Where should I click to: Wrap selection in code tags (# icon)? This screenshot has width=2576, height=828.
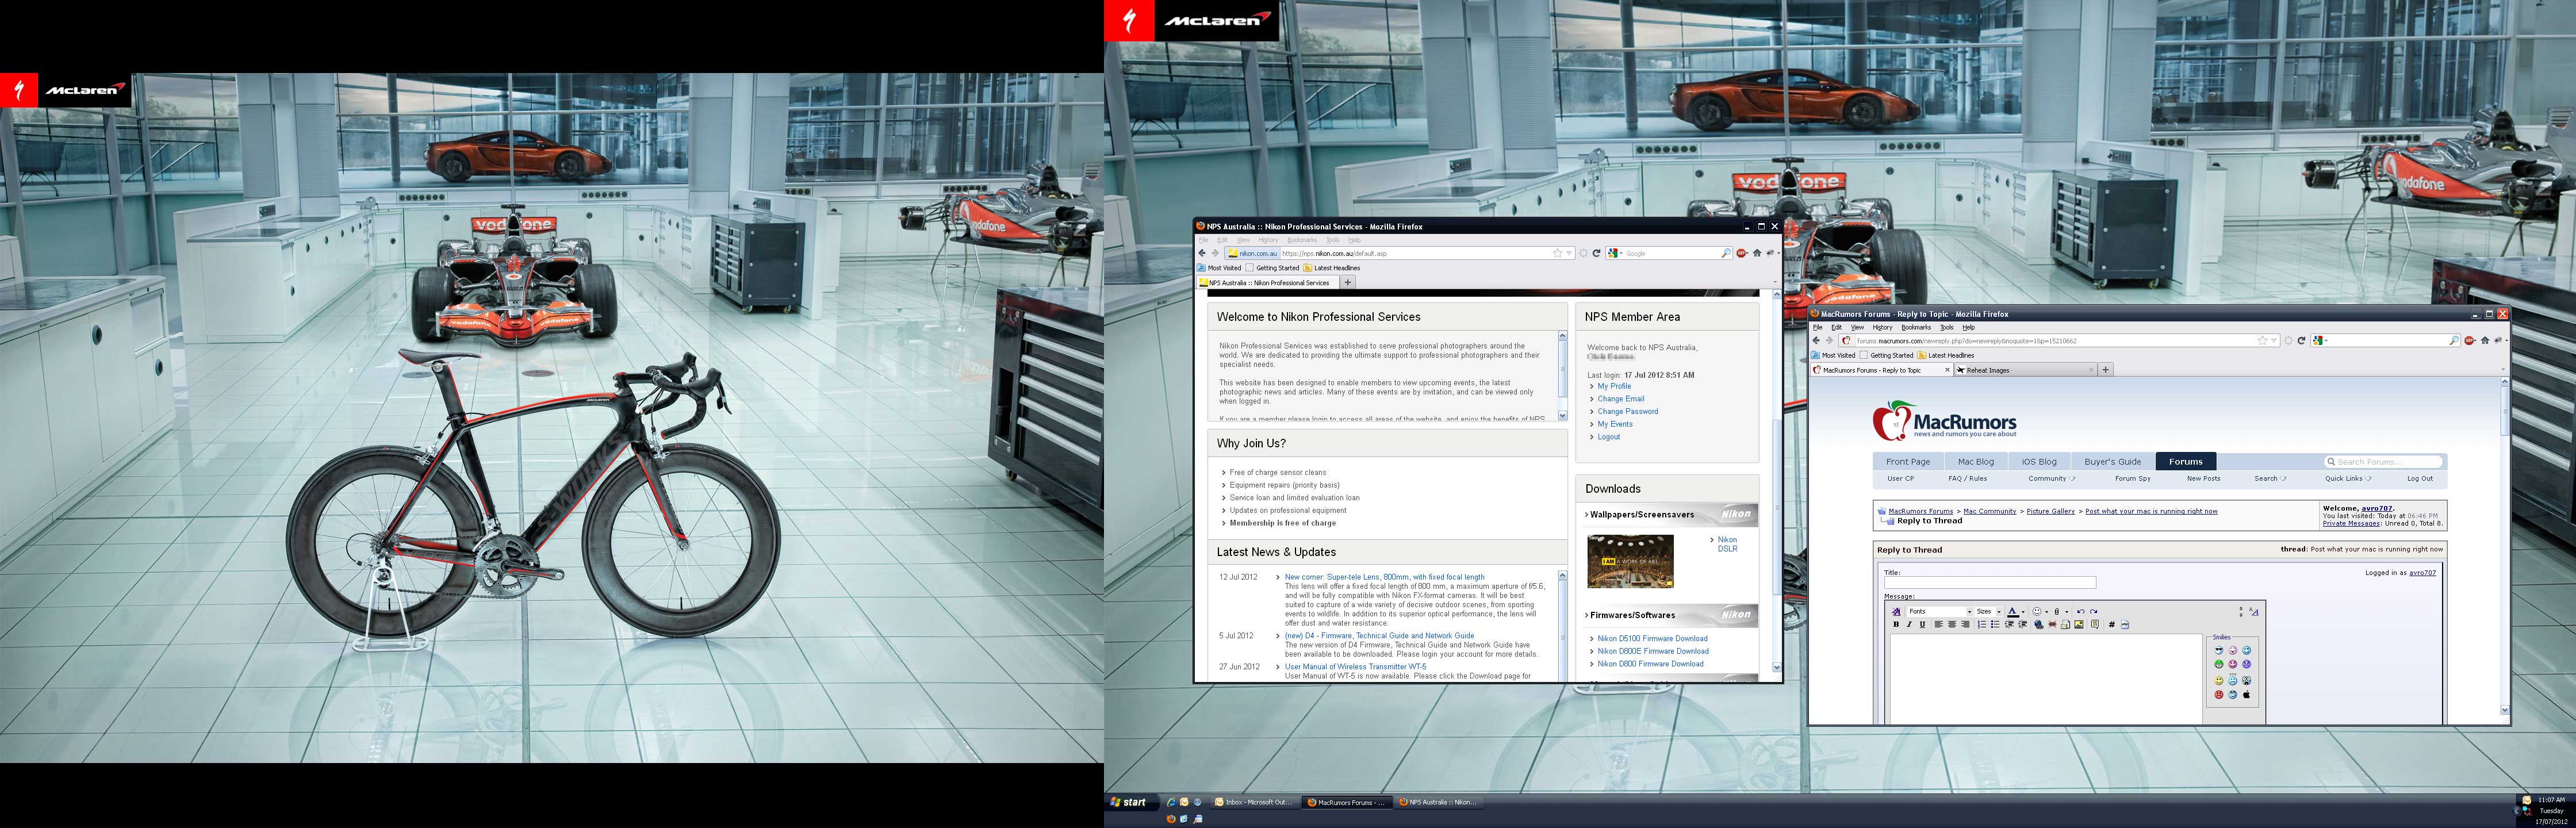click(x=2111, y=625)
